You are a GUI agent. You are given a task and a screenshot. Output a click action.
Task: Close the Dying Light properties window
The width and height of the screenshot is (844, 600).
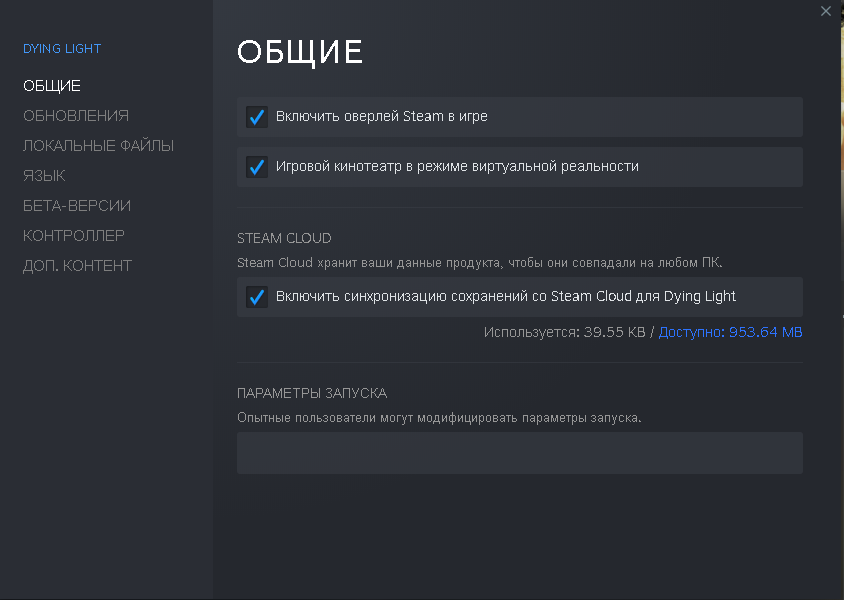click(825, 11)
